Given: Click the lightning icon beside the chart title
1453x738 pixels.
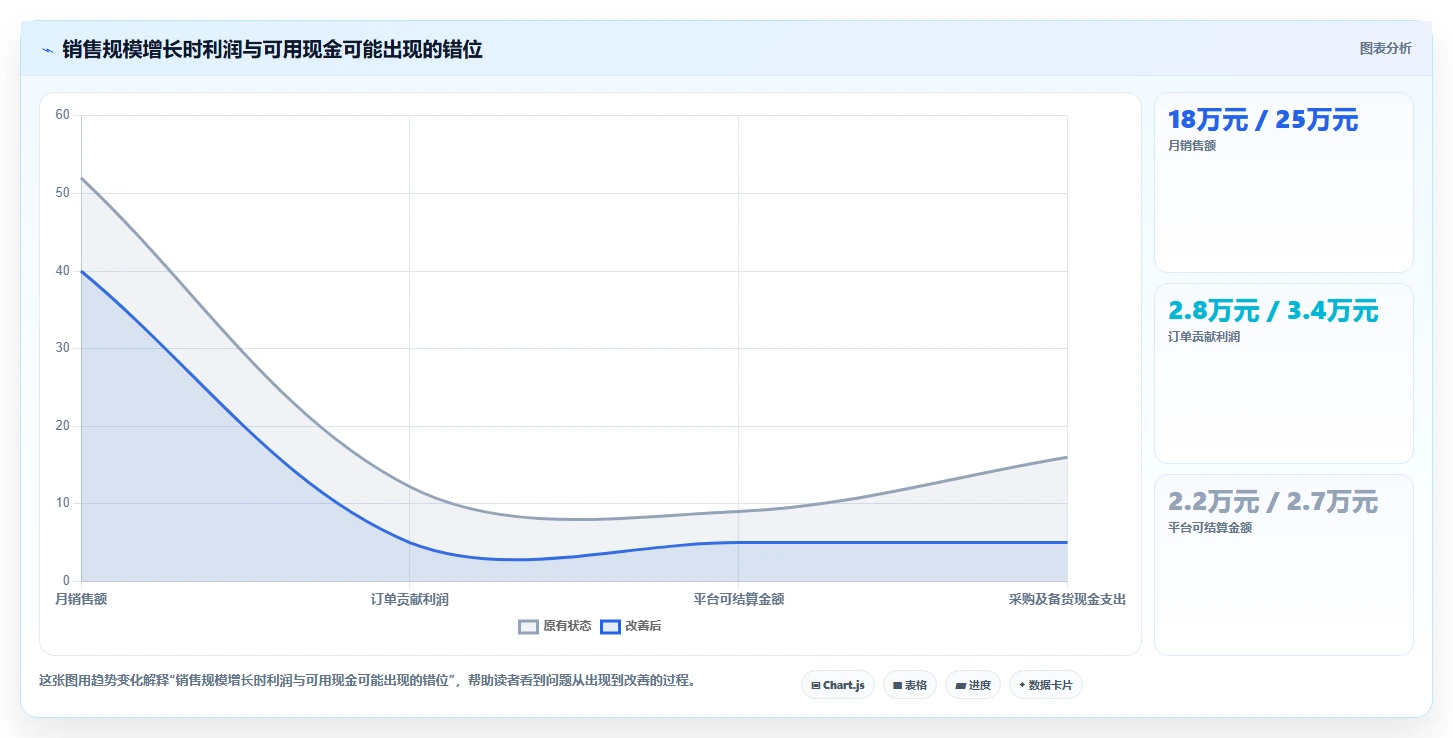Looking at the screenshot, I should click(47, 50).
